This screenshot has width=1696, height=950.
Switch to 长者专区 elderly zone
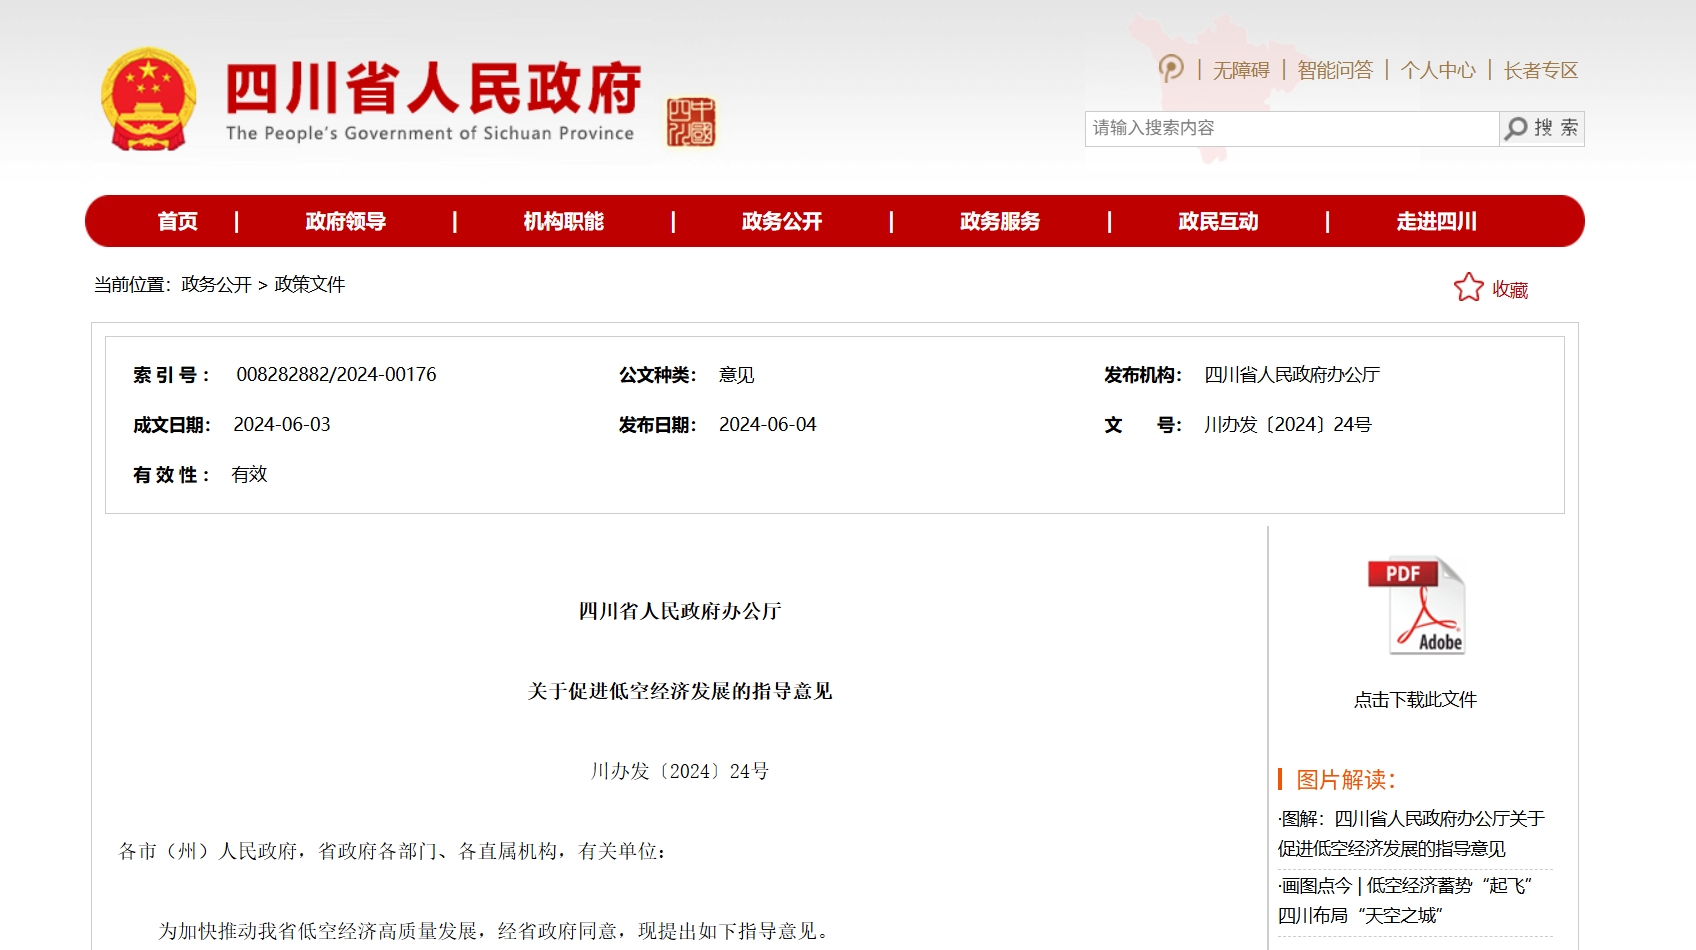click(x=1541, y=70)
